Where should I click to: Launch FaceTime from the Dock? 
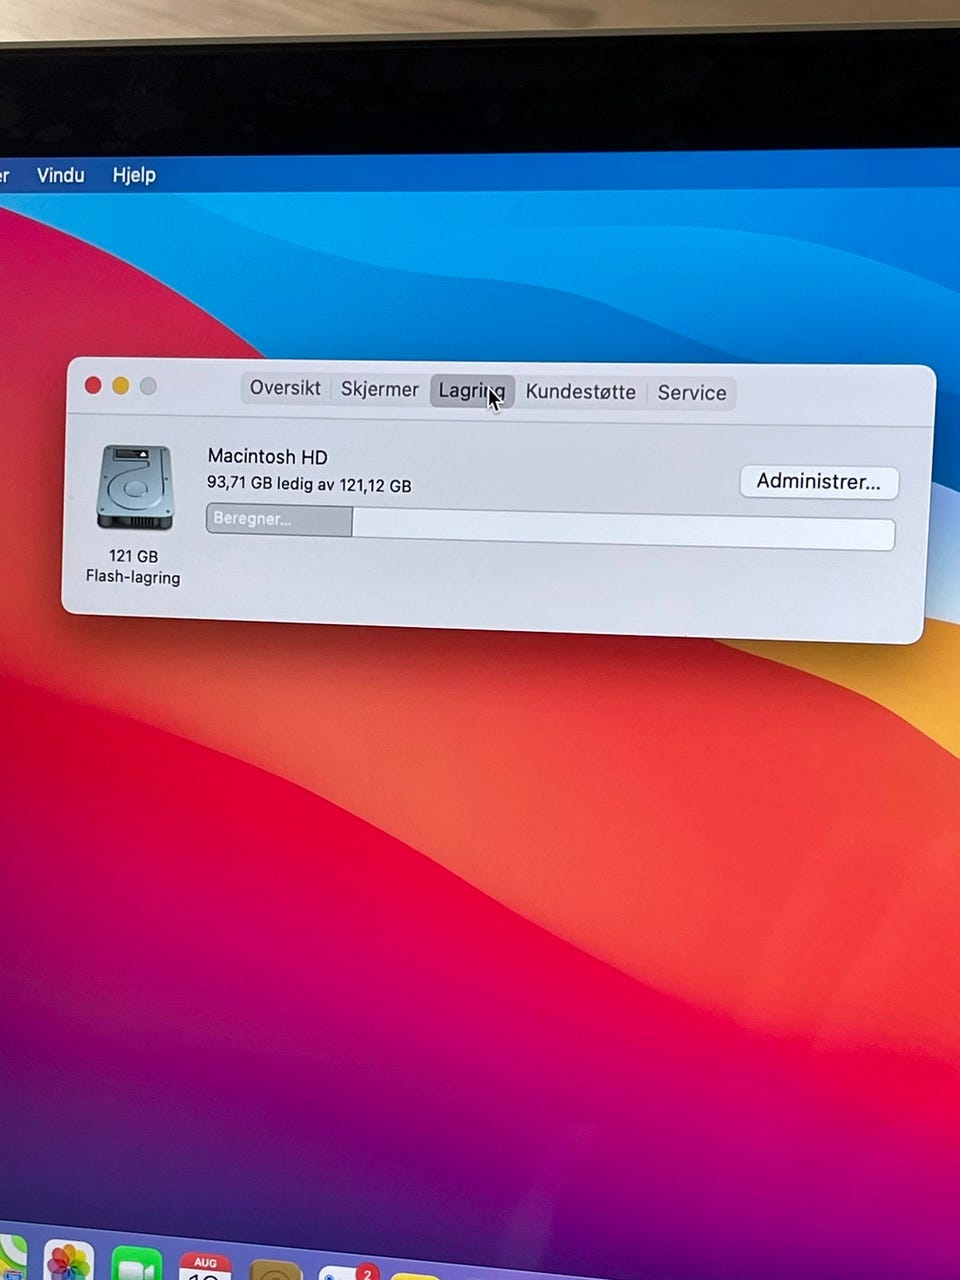[x=137, y=1264]
